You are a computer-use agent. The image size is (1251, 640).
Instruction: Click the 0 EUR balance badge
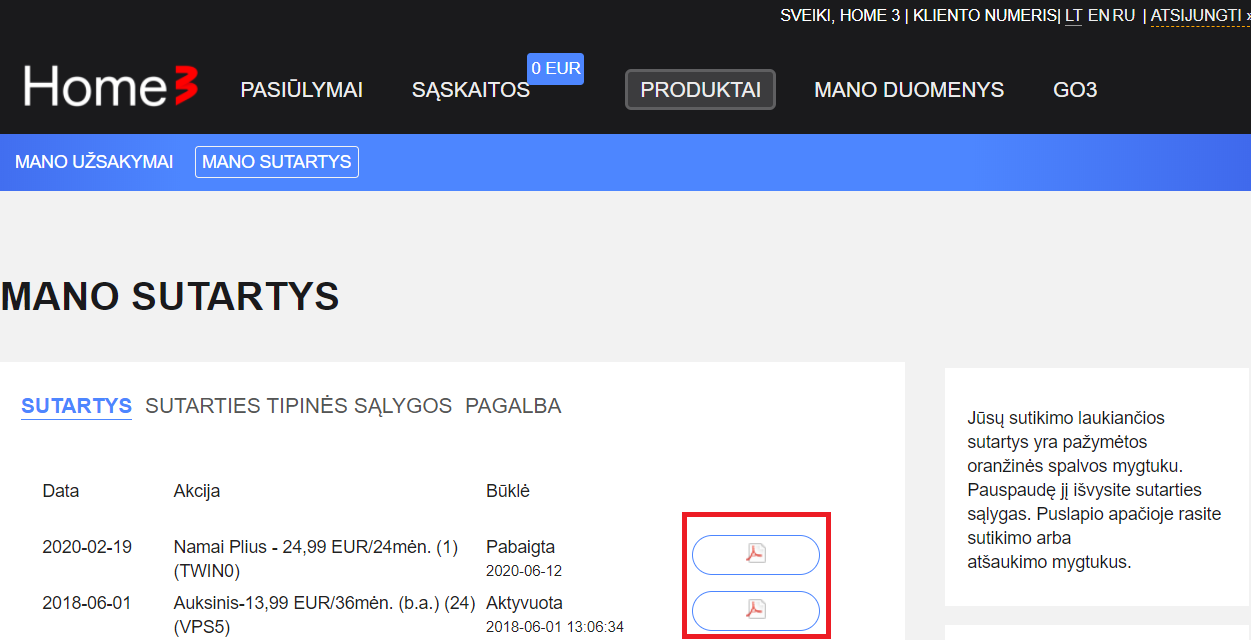pos(556,69)
